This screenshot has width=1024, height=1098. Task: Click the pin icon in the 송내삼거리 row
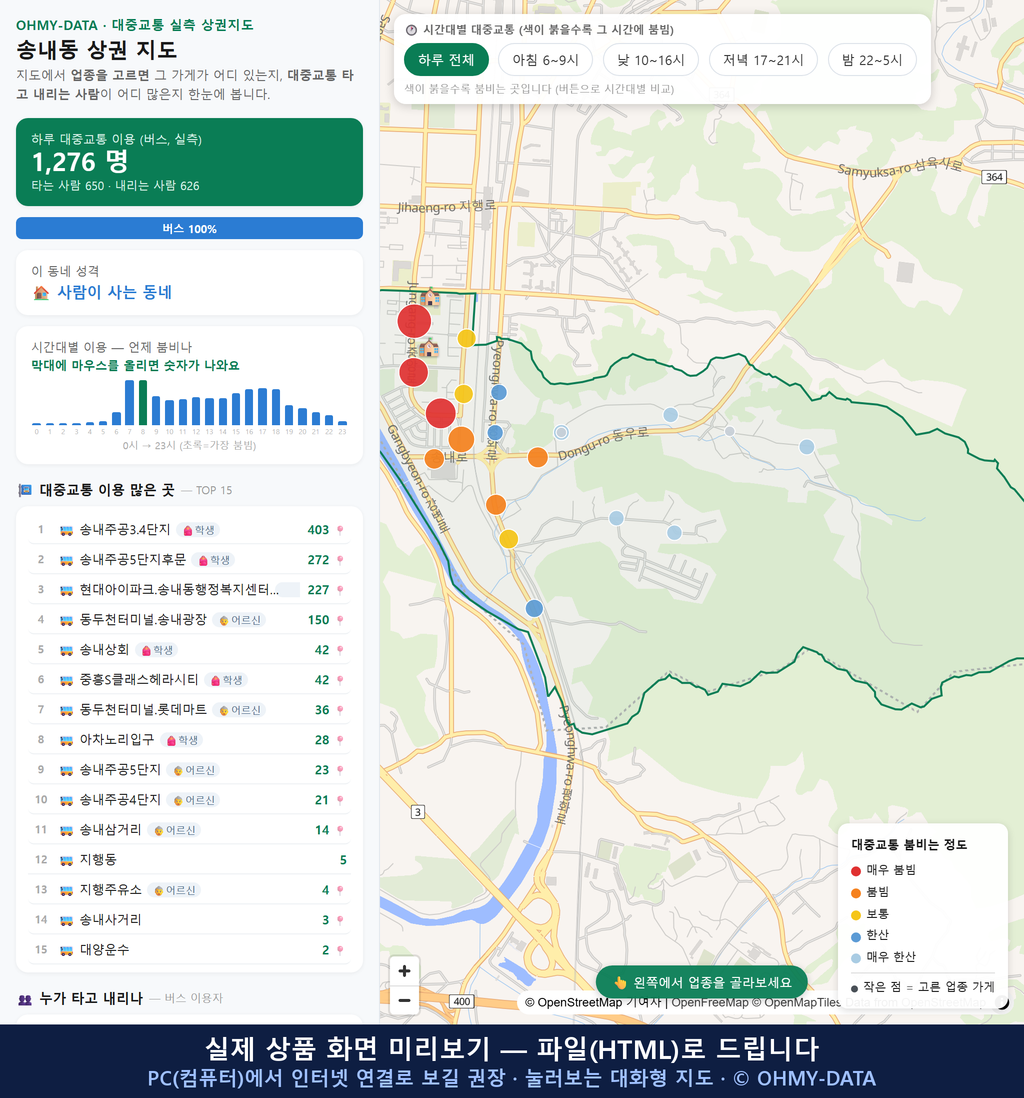click(340, 831)
